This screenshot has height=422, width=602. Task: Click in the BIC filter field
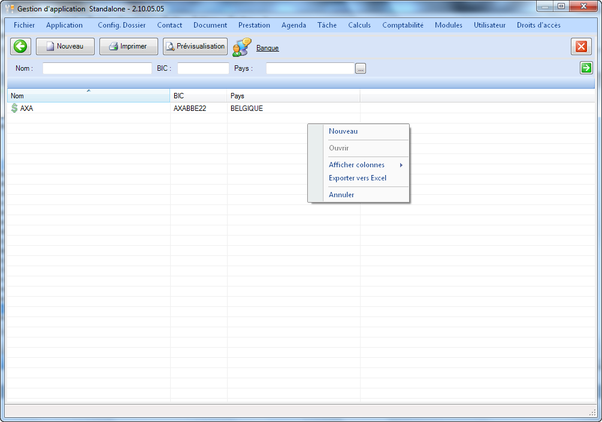pyautogui.click(x=203, y=68)
